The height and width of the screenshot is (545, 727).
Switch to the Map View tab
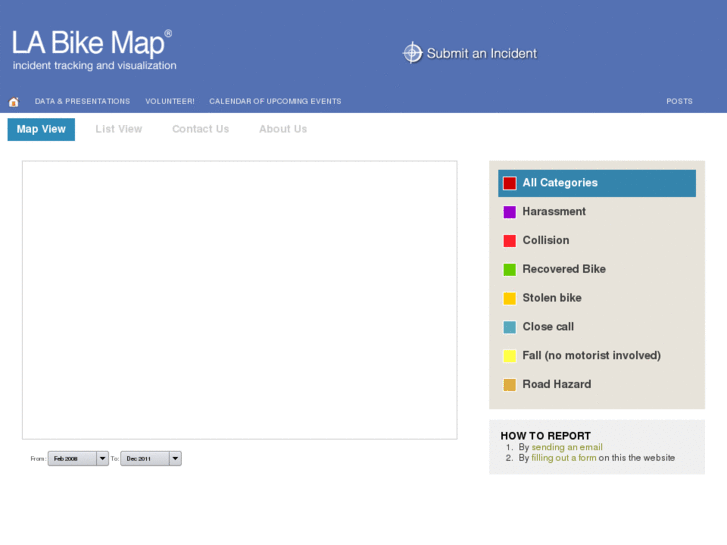[x=41, y=129]
